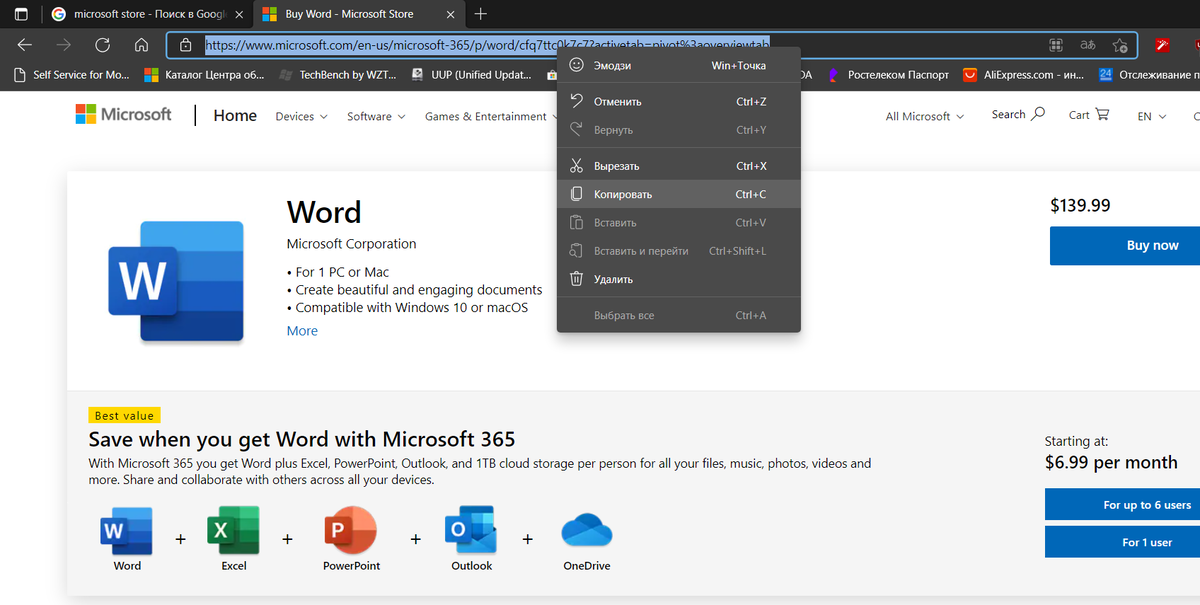Open Ростелеком Паспорт bookmark
Image resolution: width=1200 pixels, height=605 pixels.
tap(888, 74)
